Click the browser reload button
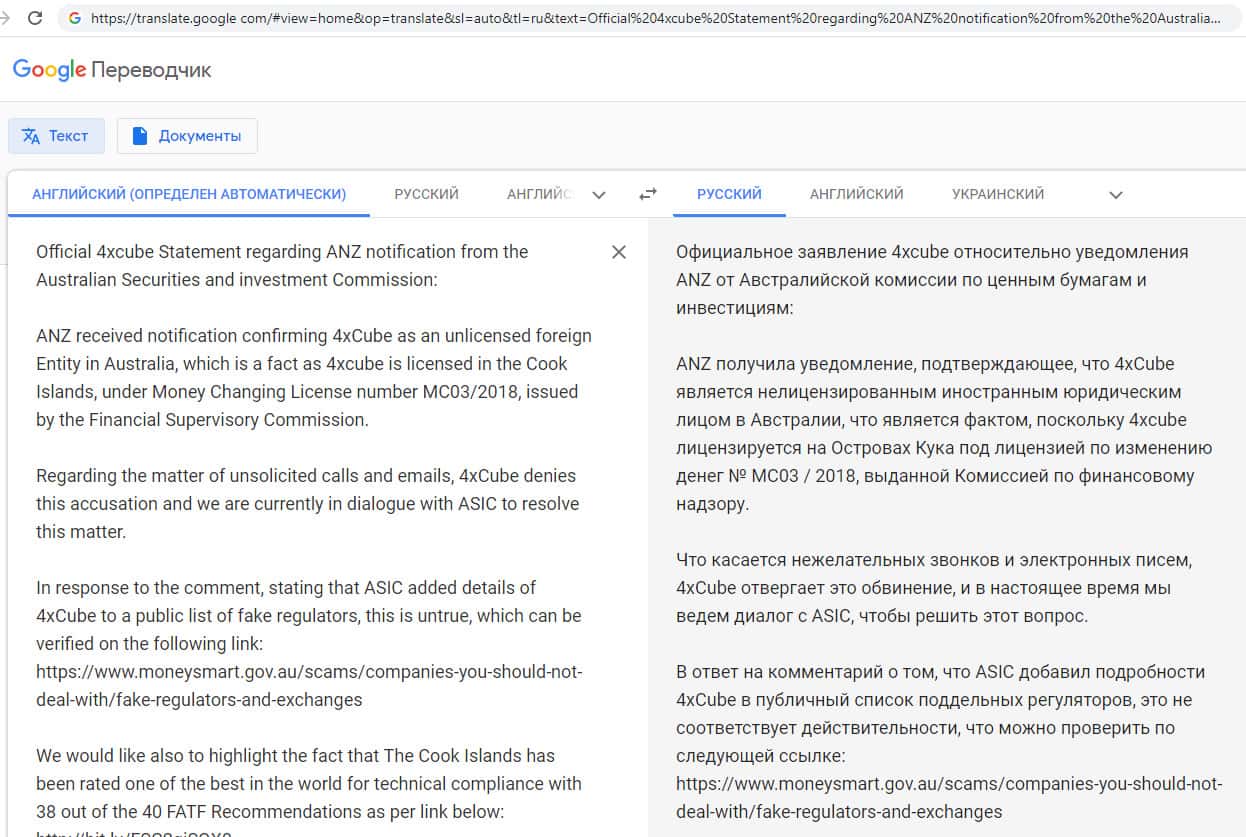The height and width of the screenshot is (837, 1246). [35, 18]
